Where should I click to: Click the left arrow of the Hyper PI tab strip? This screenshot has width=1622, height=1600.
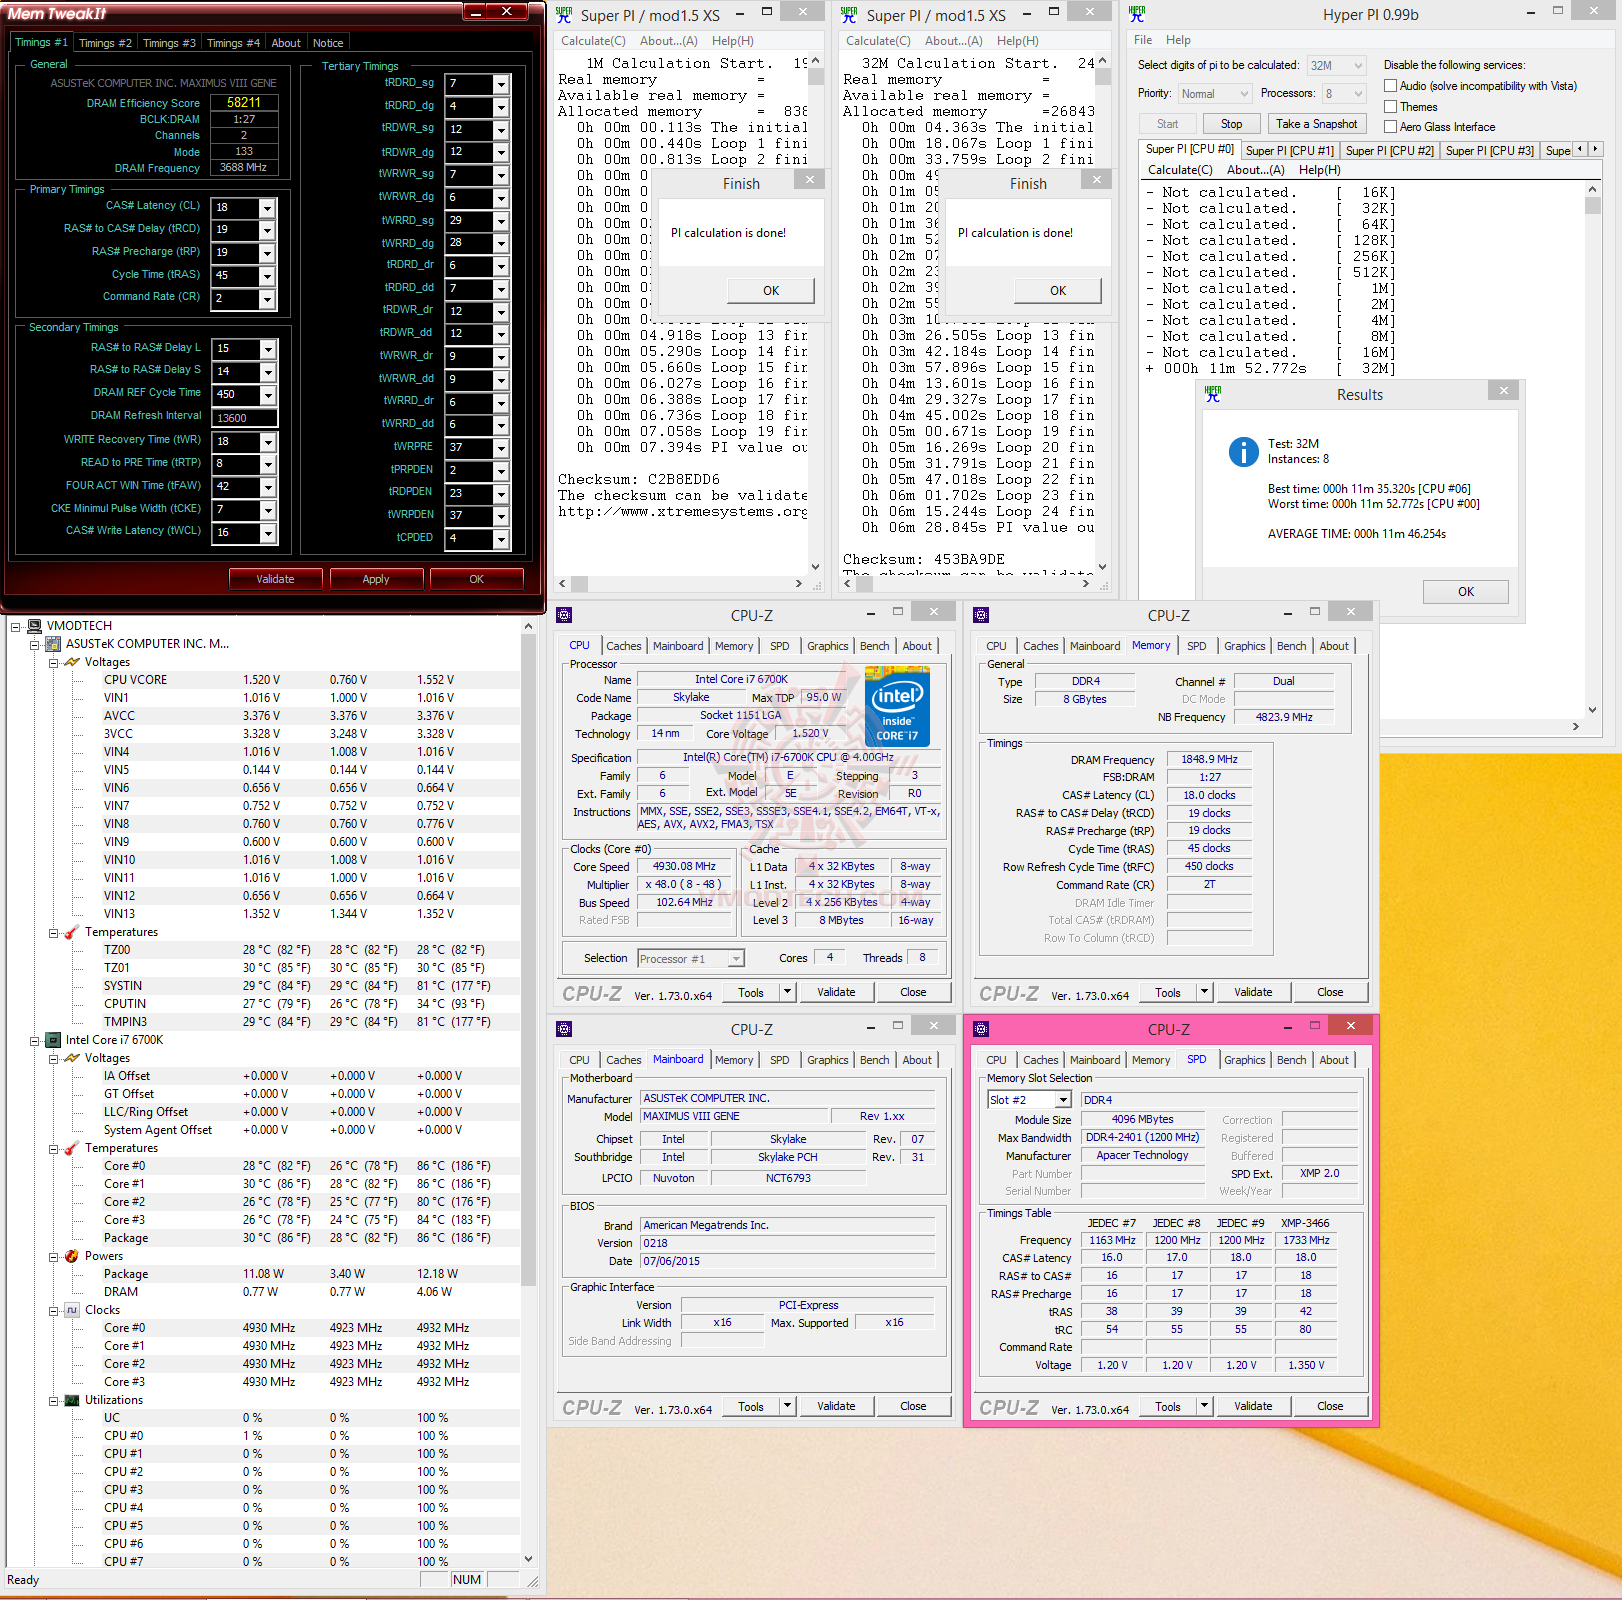pyautogui.click(x=1580, y=149)
